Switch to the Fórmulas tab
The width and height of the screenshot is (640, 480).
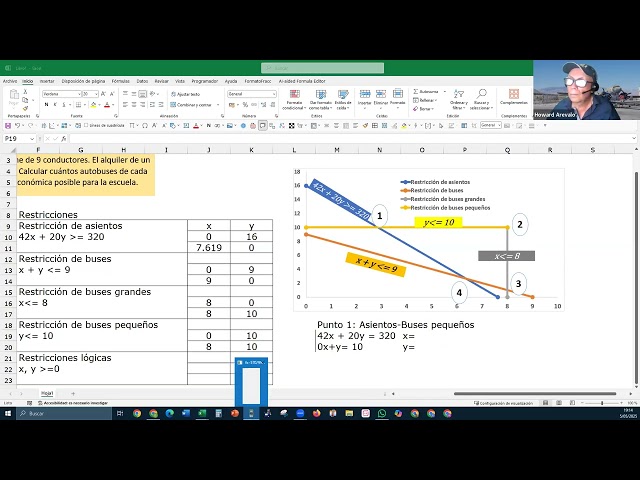[120, 81]
